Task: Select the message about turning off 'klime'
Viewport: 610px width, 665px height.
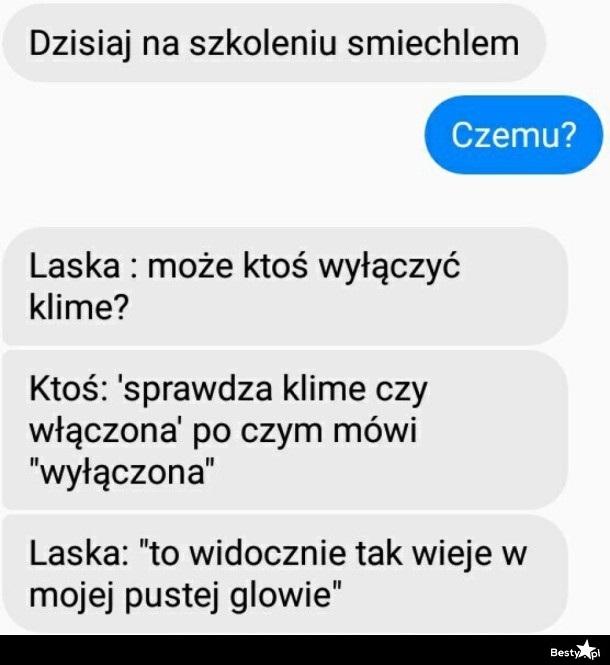Action: 285,287
